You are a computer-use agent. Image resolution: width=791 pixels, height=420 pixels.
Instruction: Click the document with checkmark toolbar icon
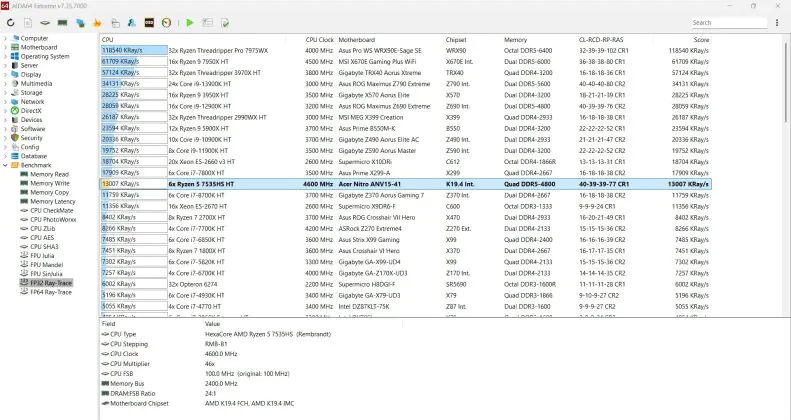tap(225, 23)
